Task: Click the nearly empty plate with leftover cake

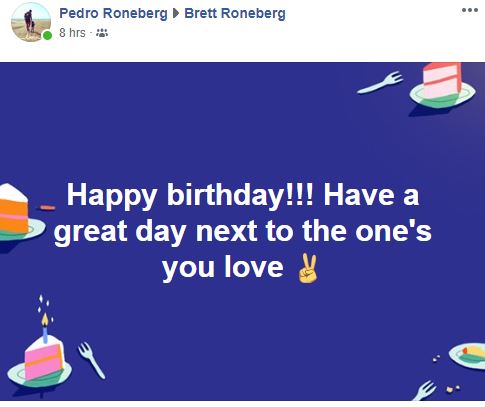Action: pyautogui.click(x=467, y=356)
